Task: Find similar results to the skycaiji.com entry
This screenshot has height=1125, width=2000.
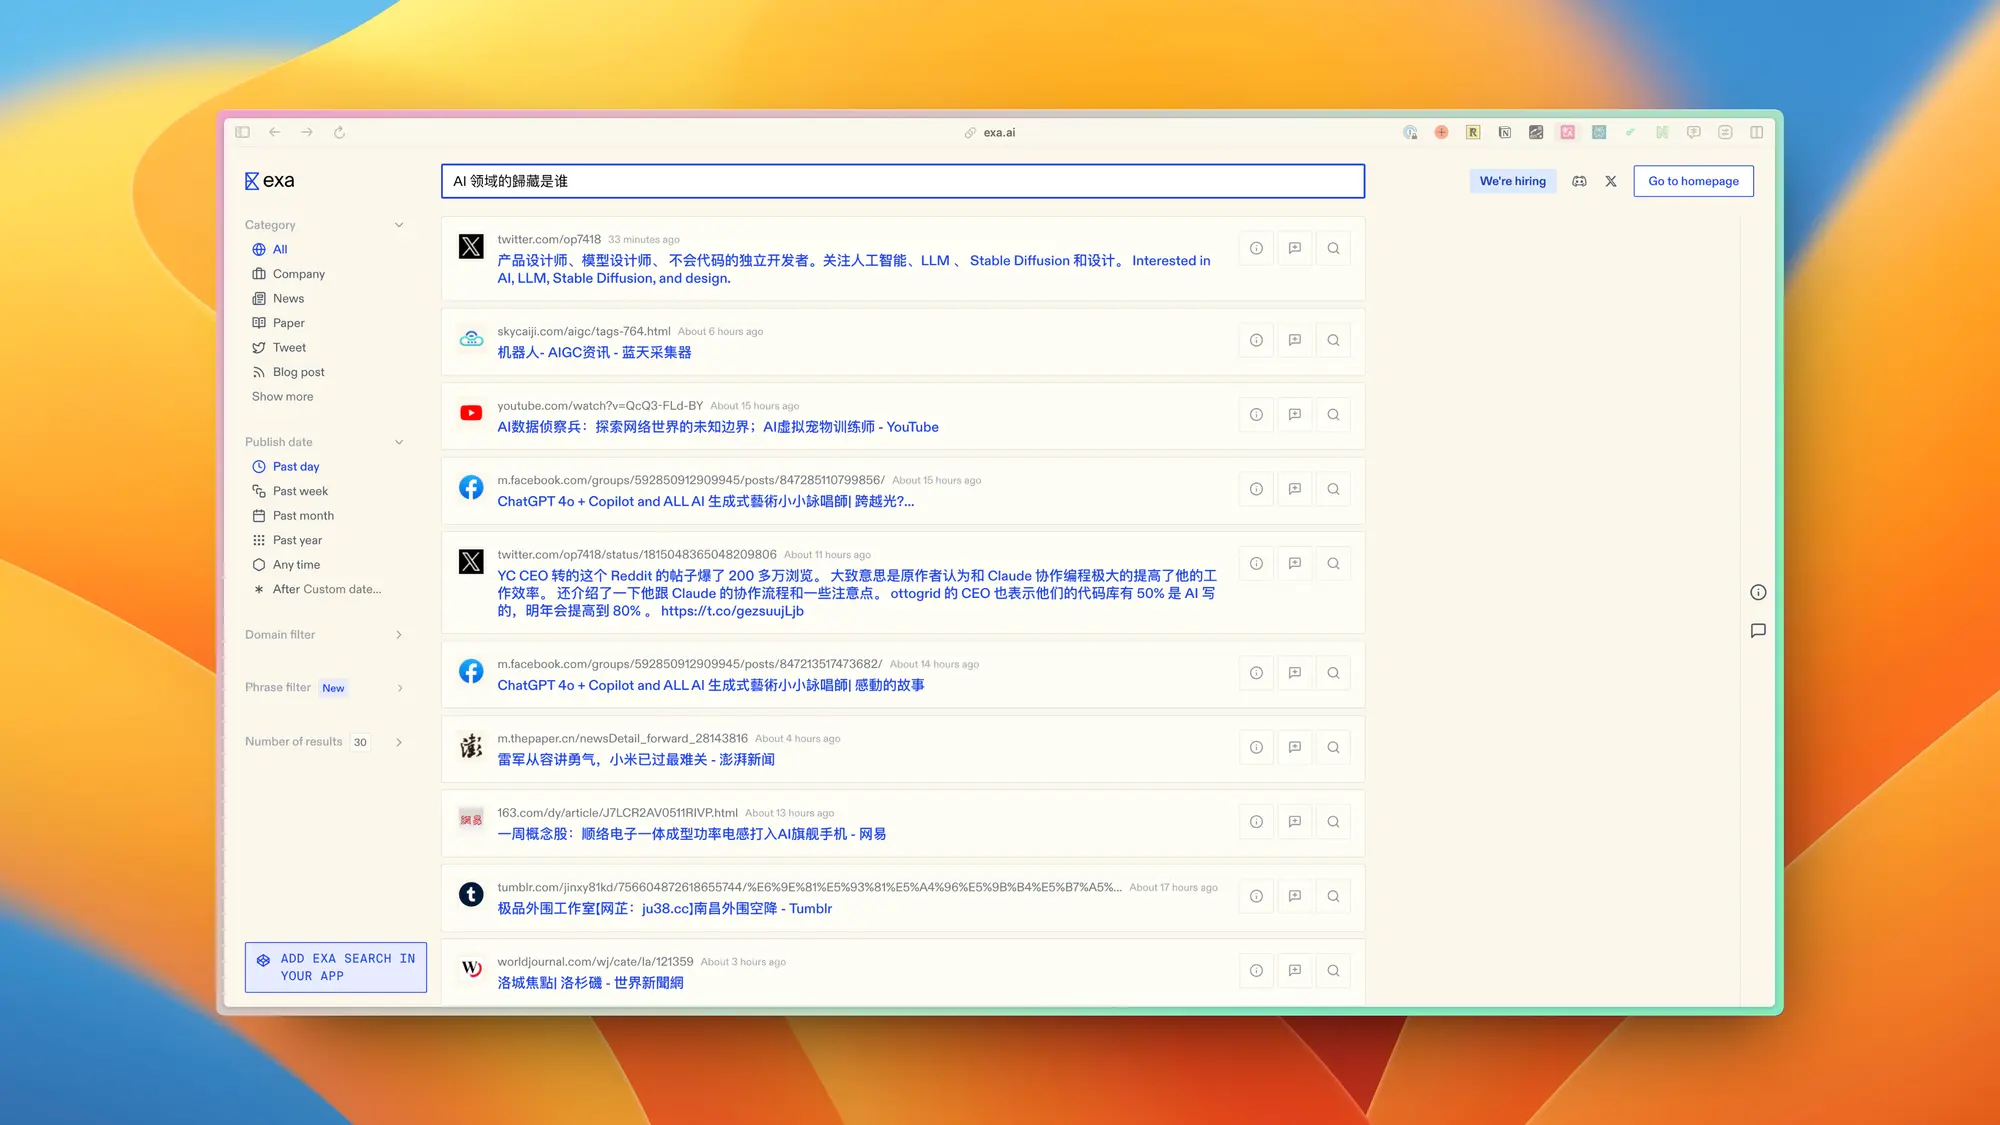Action: pyautogui.click(x=1333, y=340)
